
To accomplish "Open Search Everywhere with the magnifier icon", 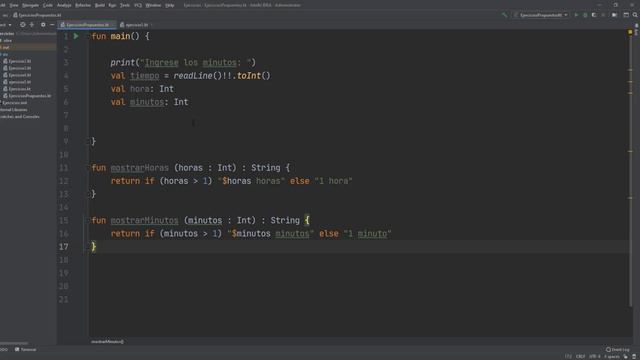I will (635, 15).
